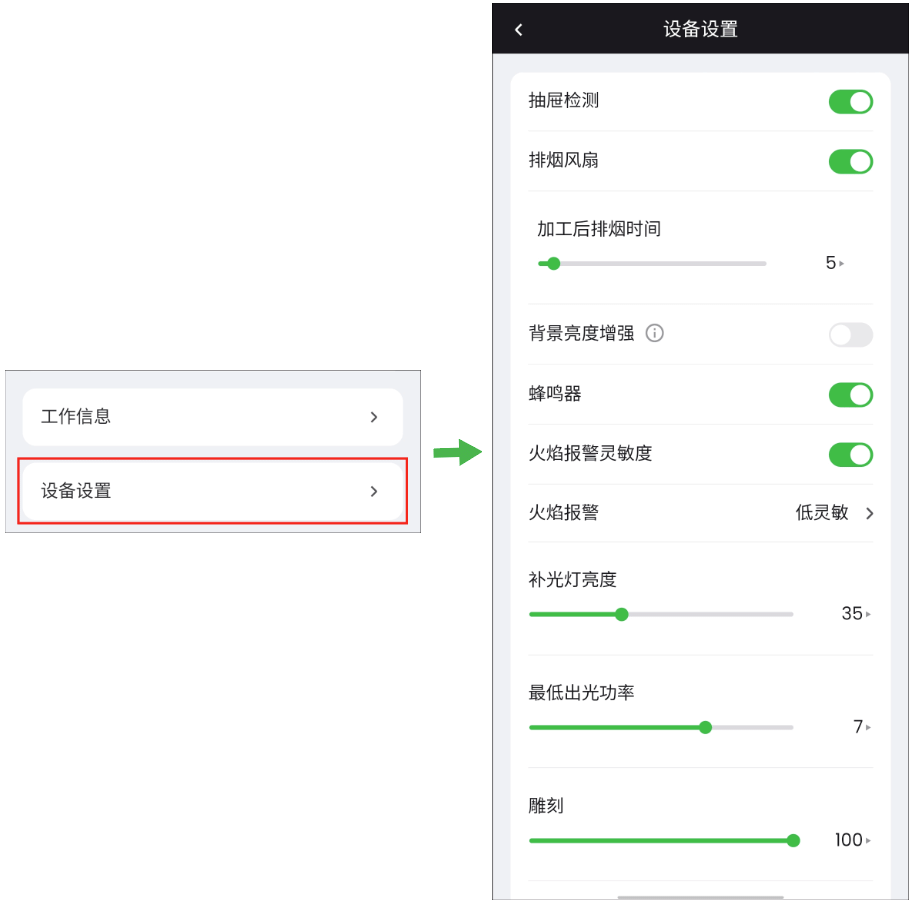Open the 工作信息 menu item
The height and width of the screenshot is (906, 914).
pyautogui.click(x=213, y=417)
